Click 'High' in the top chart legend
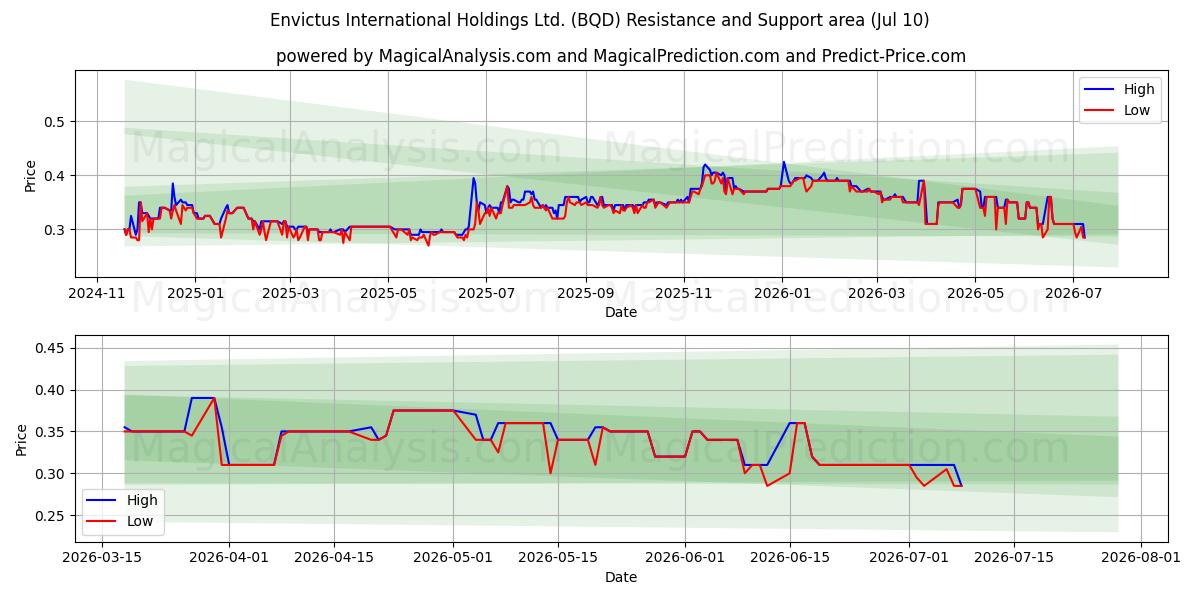 point(1139,89)
